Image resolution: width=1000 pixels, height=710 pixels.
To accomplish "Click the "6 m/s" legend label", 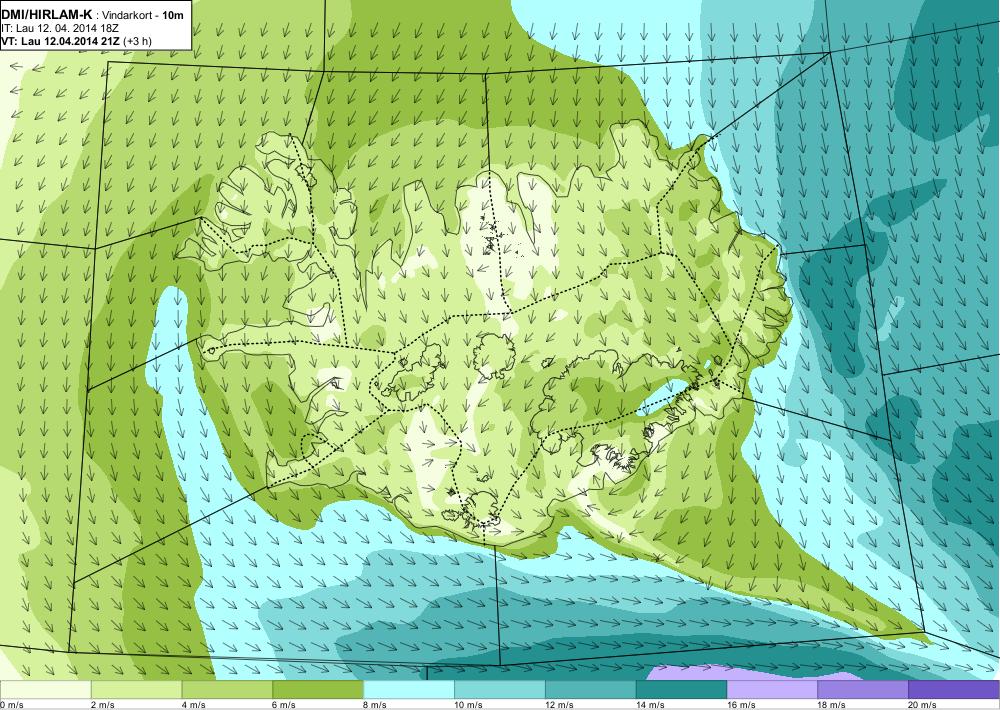I will [284, 705].
